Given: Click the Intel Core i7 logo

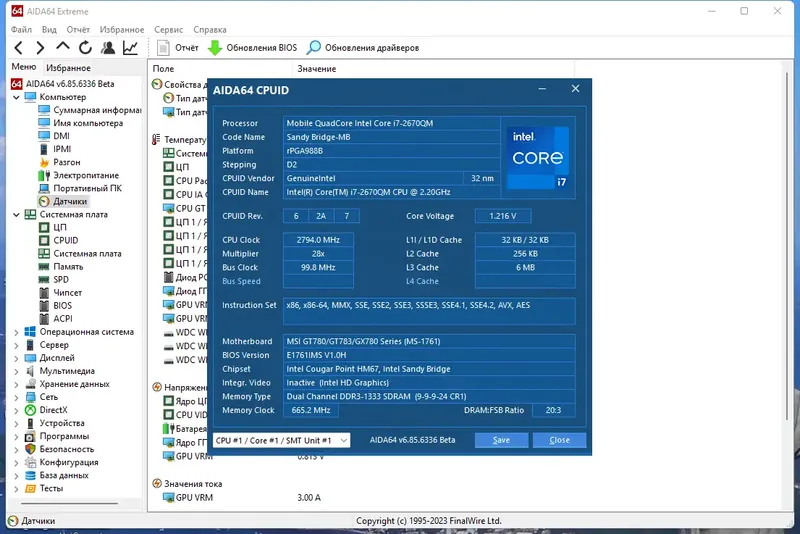Looking at the screenshot, I should click(539, 158).
